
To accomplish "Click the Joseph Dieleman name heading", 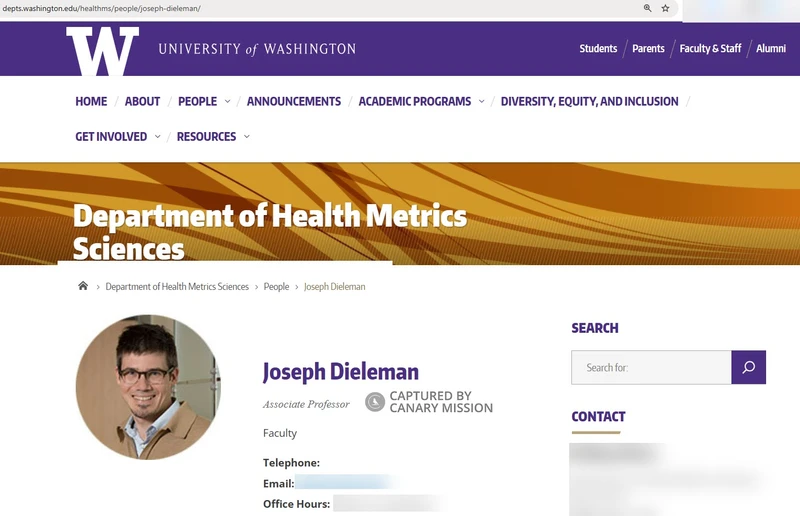I will 341,372.
